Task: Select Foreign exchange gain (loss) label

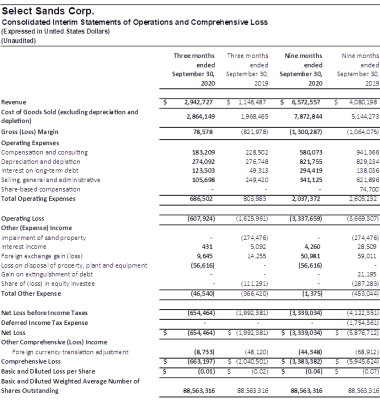Action: pyautogui.click(x=42, y=256)
